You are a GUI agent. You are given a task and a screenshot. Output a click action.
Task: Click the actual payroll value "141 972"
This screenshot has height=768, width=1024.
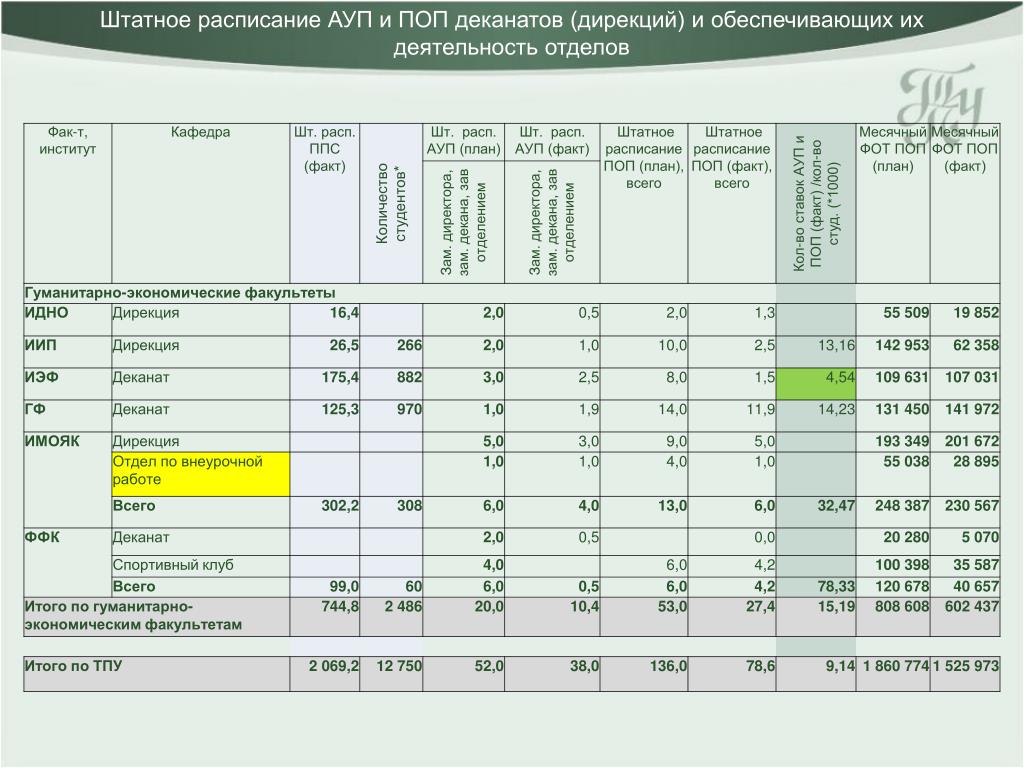click(972, 409)
